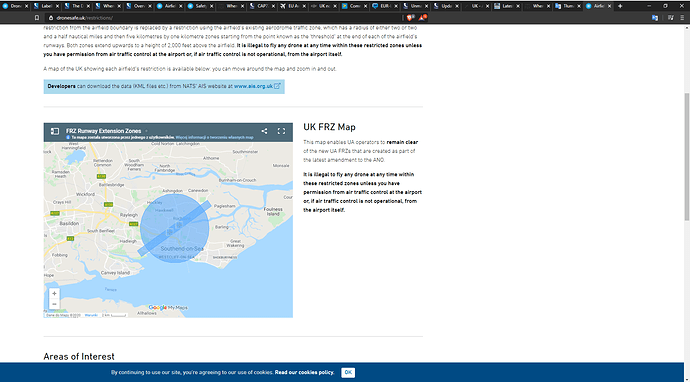
Task: Toggle the map legend panel icon
Action: 55,131
